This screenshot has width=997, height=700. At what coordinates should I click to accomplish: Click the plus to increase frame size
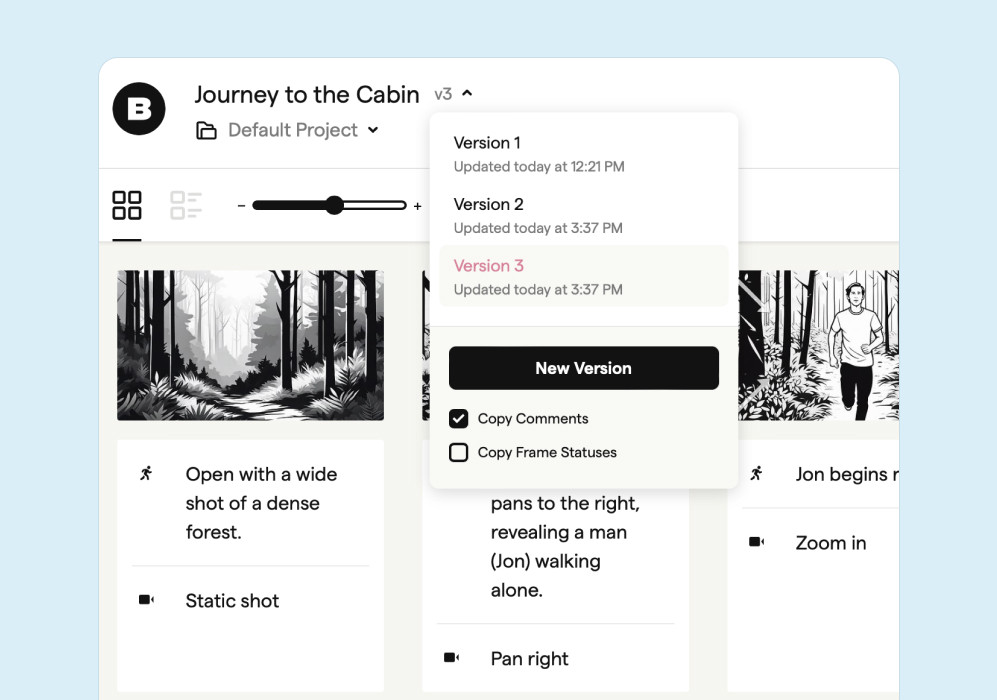tap(417, 206)
